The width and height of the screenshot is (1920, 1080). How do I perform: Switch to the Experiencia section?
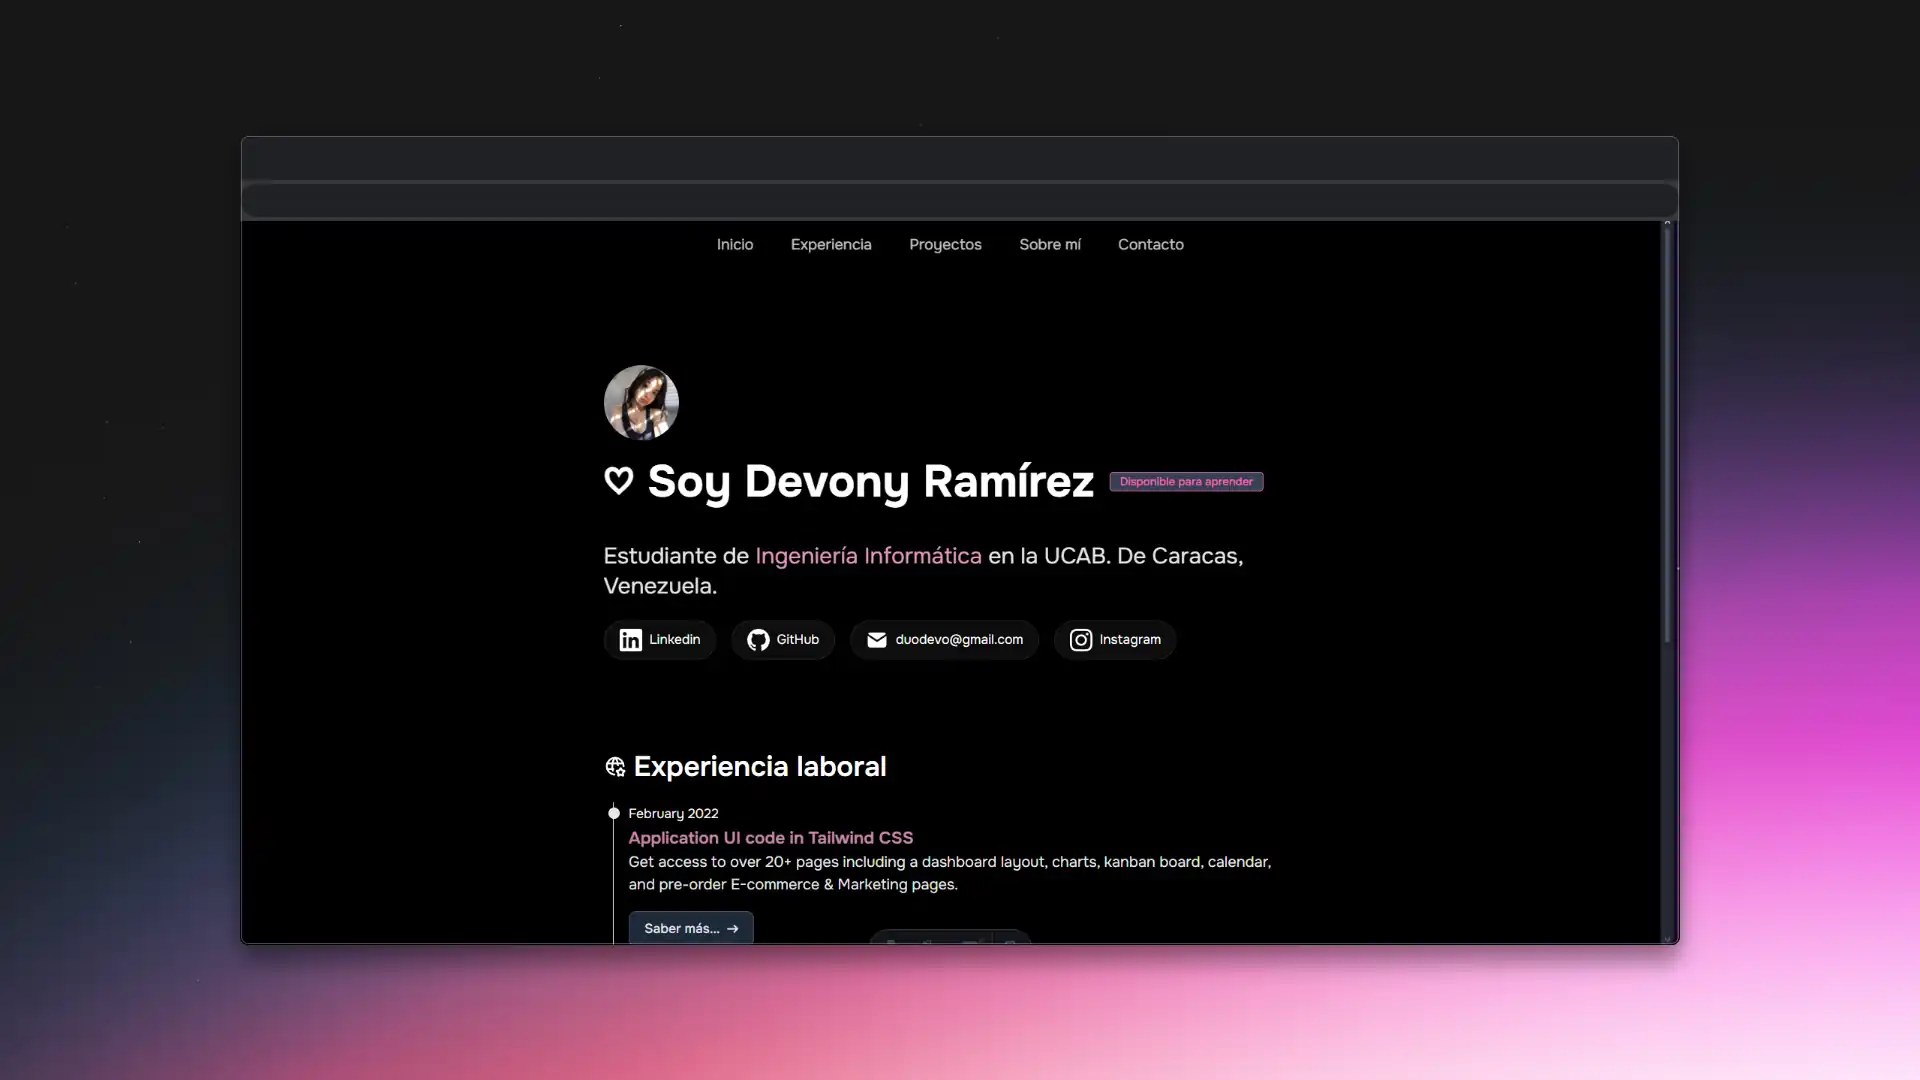click(x=831, y=244)
